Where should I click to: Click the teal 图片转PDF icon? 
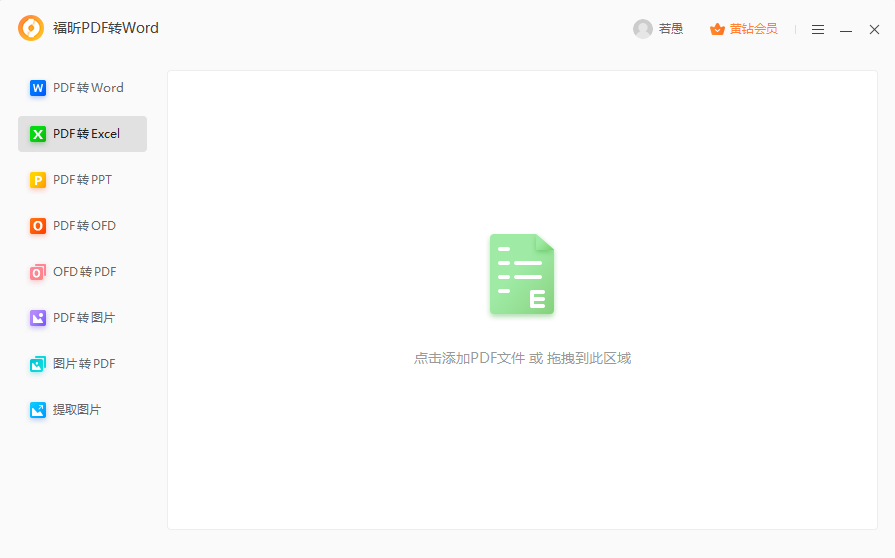click(x=38, y=364)
